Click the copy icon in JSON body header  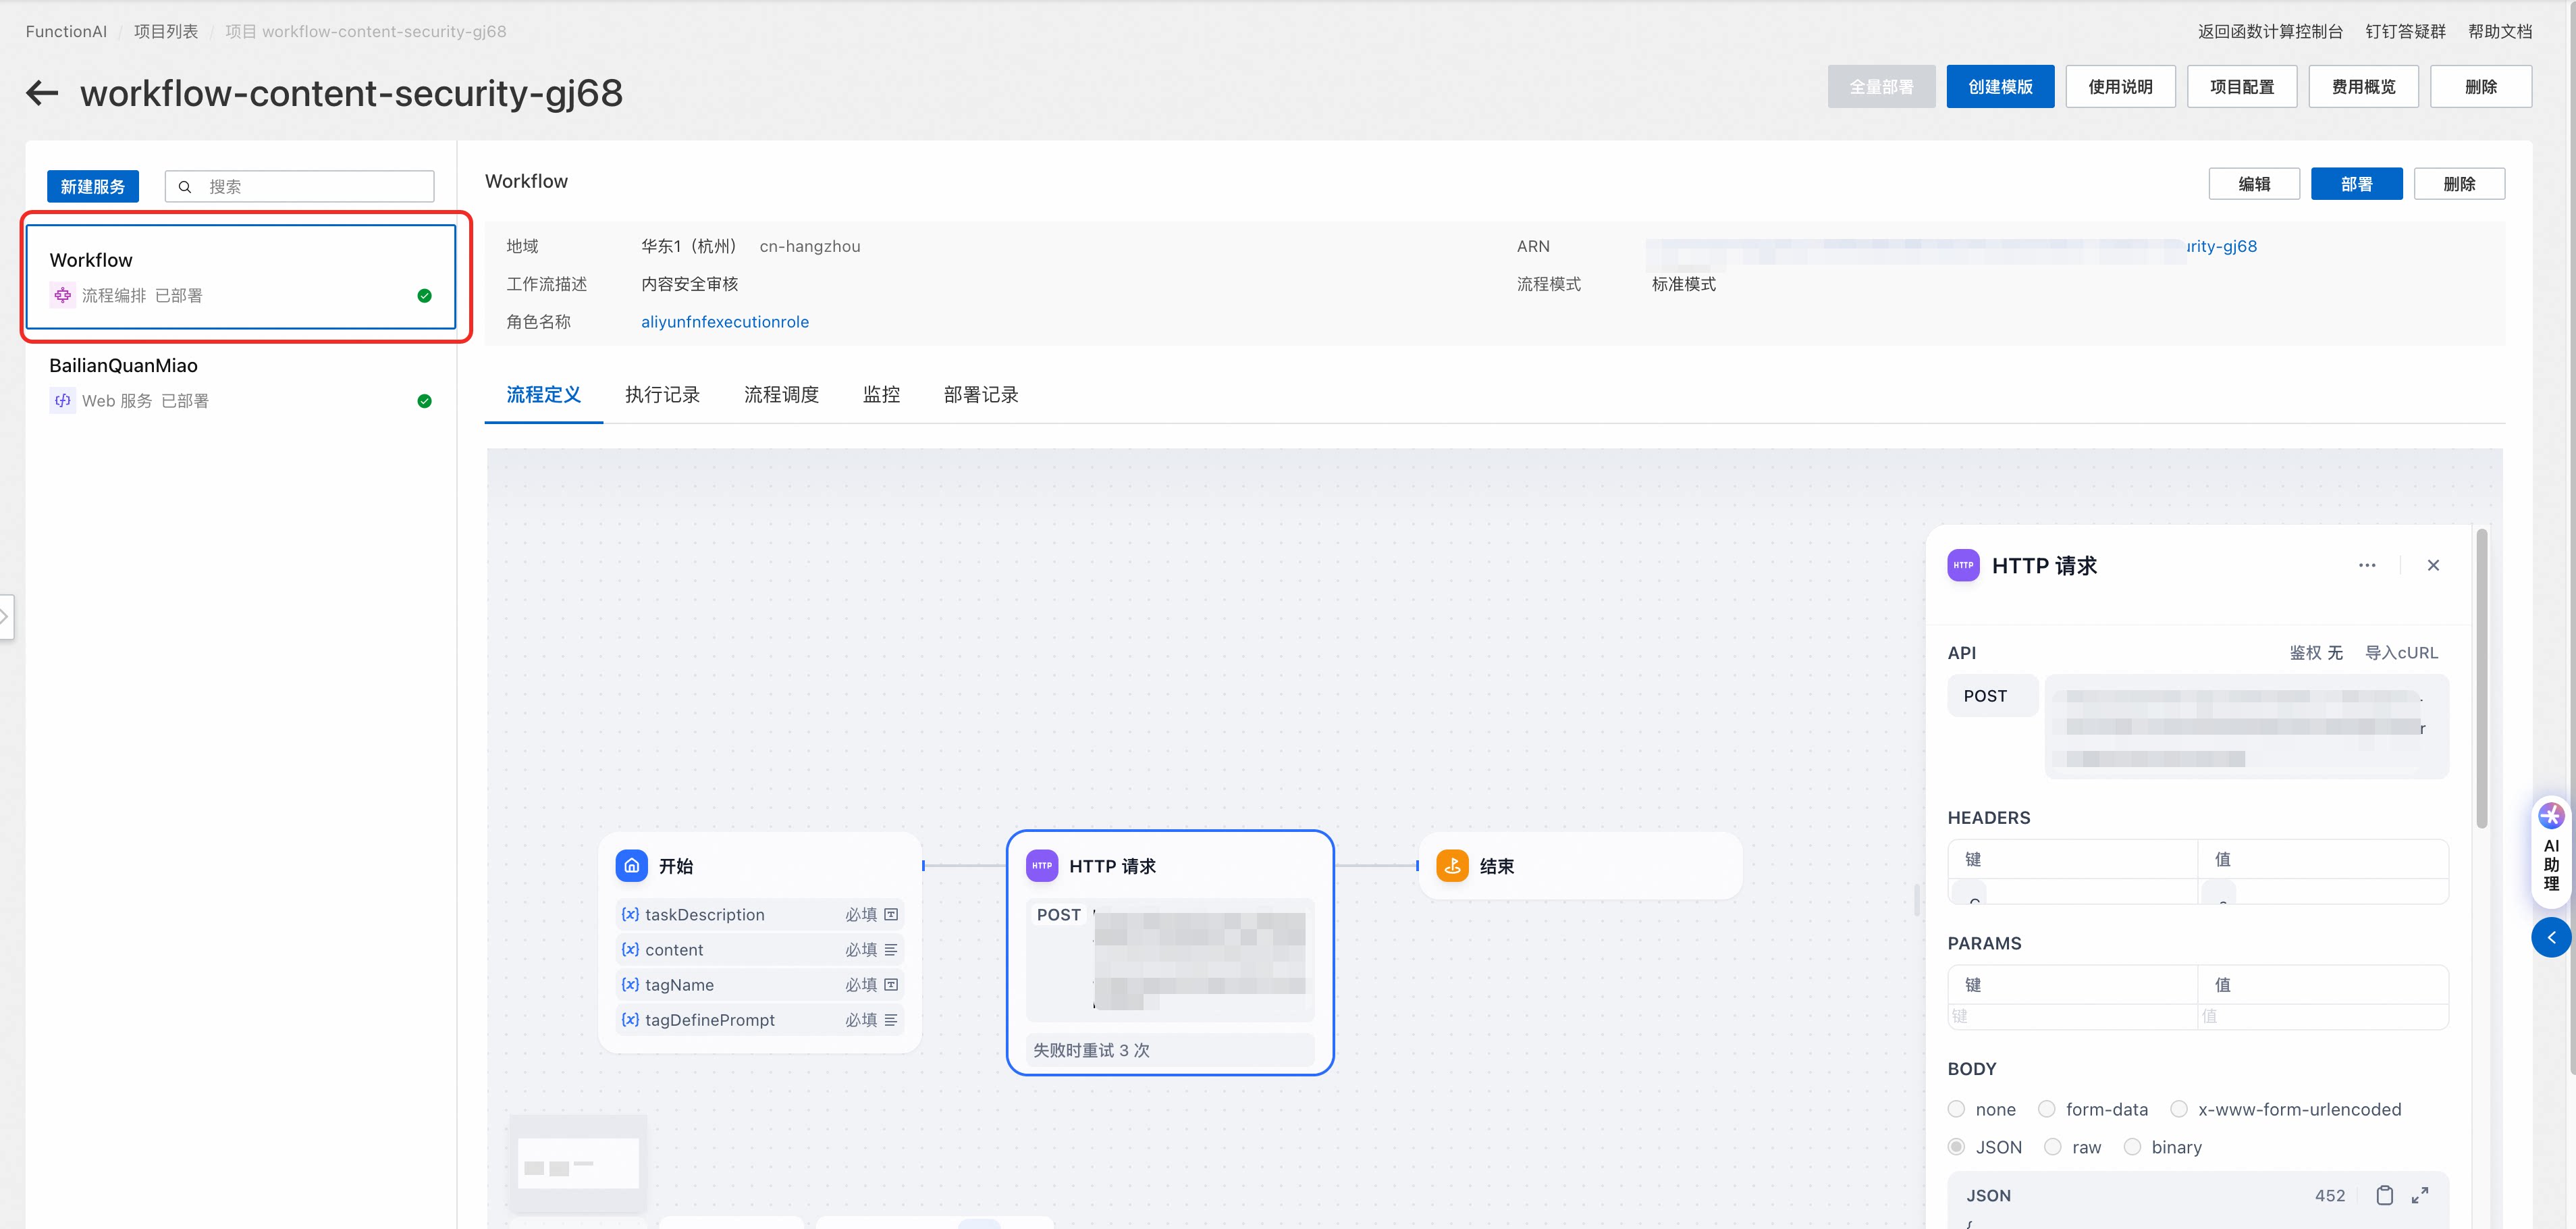(x=2384, y=1195)
